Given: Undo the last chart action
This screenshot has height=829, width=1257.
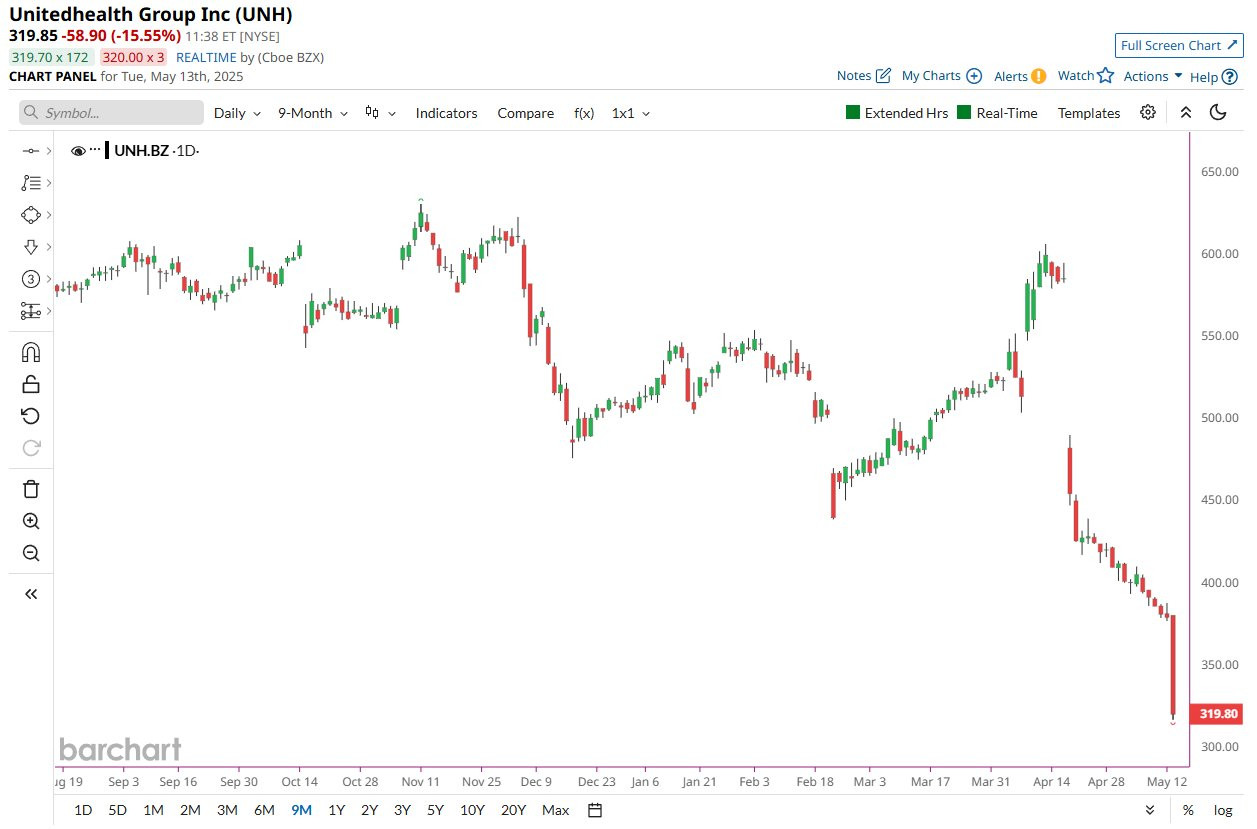Looking at the screenshot, I should pyautogui.click(x=30, y=416).
